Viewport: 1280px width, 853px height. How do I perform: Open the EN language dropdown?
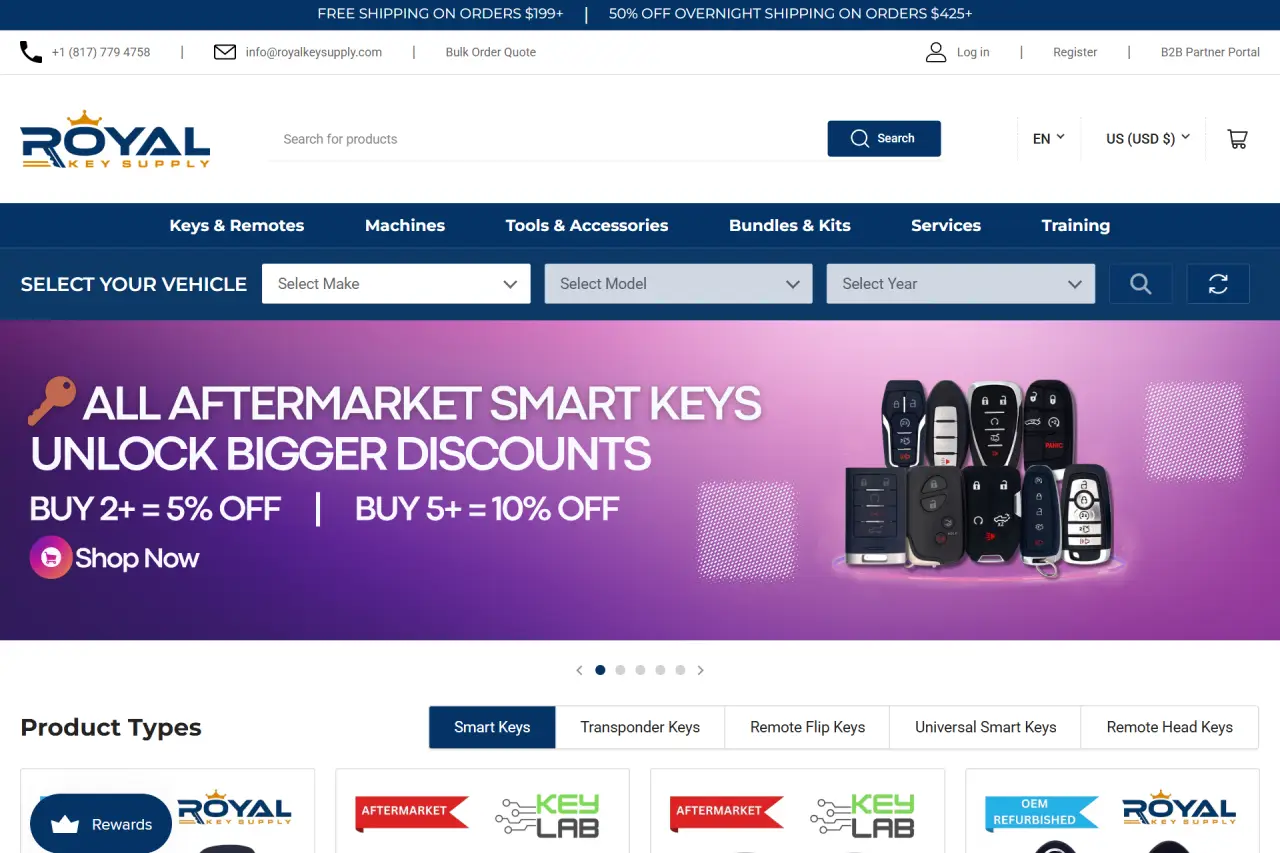1048,139
